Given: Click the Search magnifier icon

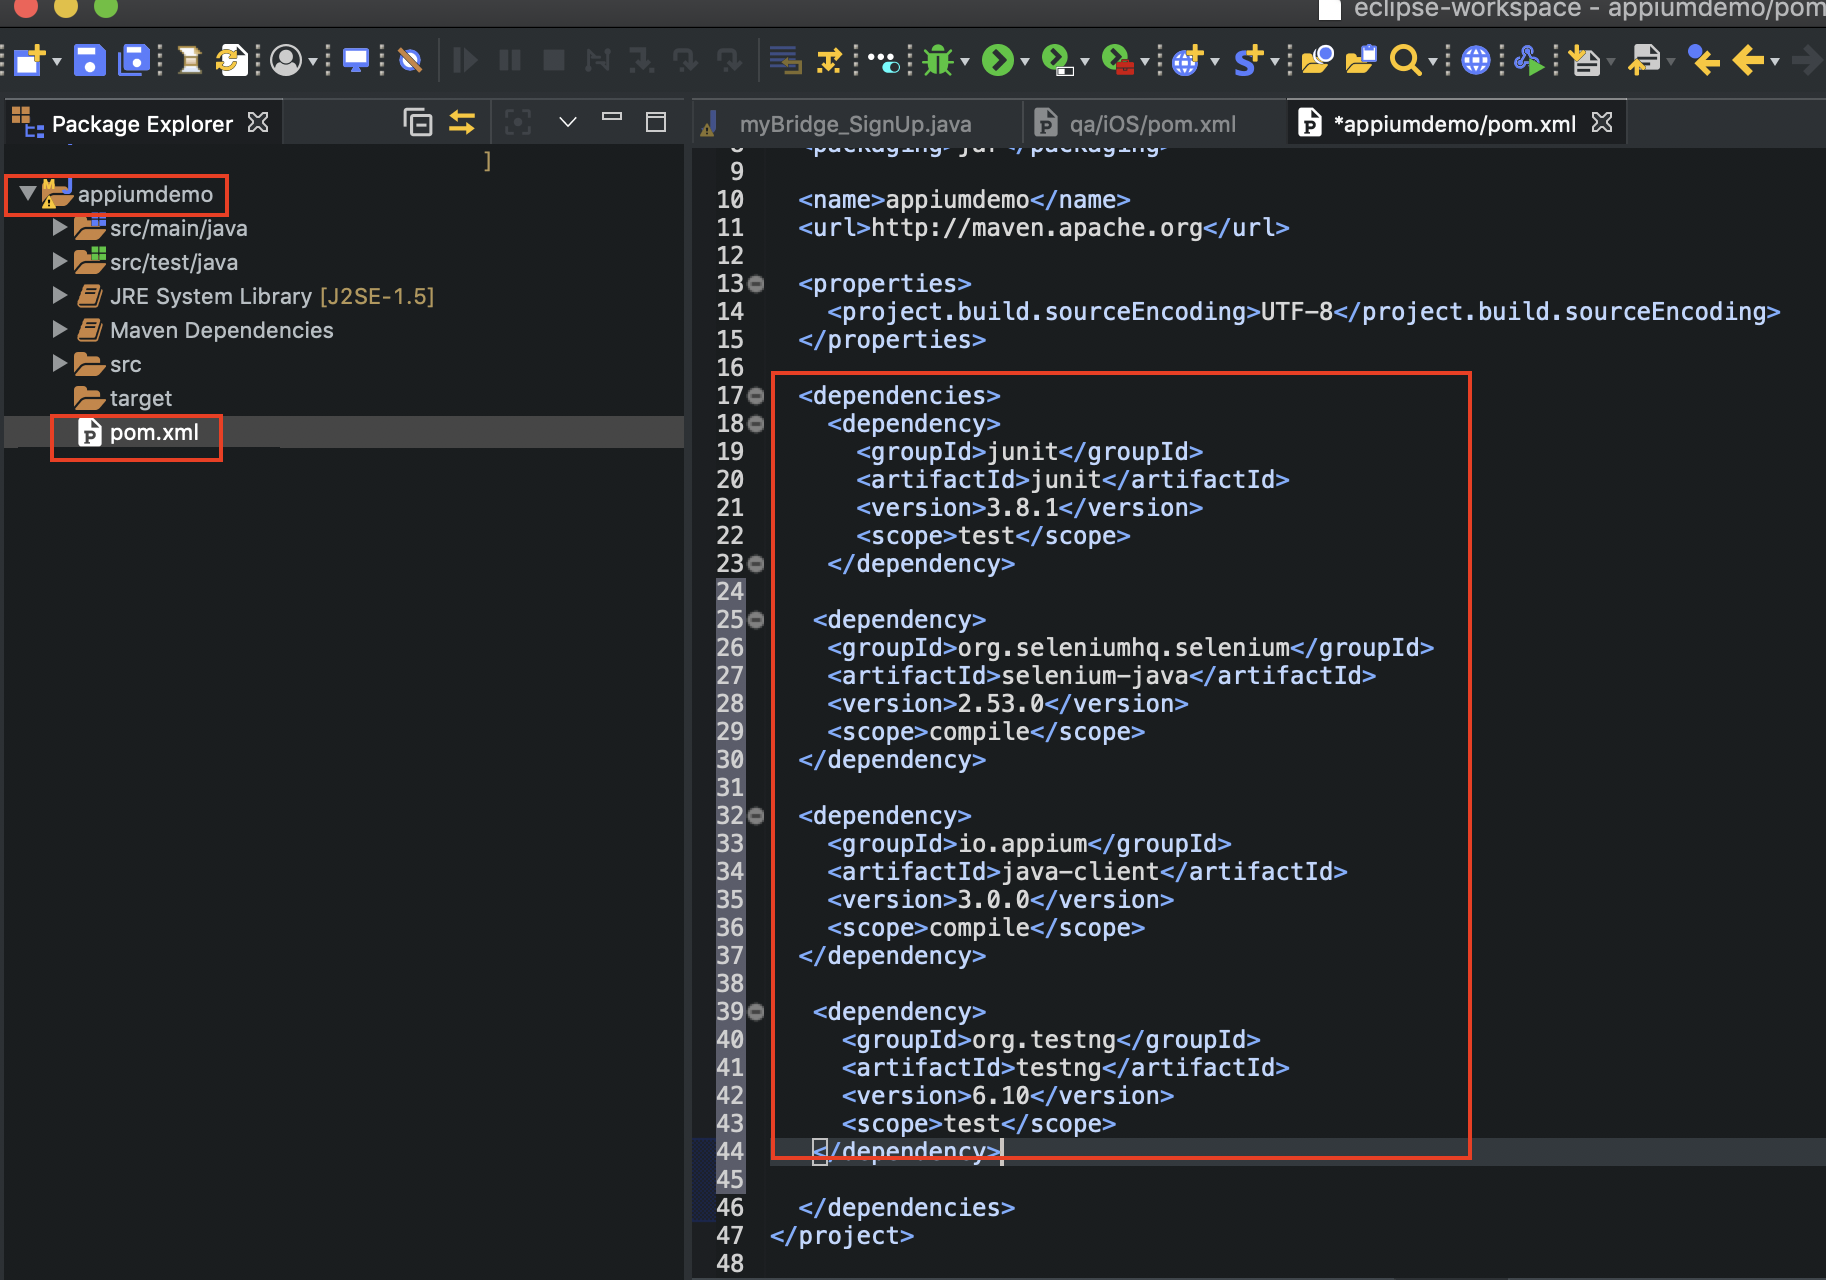Looking at the screenshot, I should [1405, 61].
